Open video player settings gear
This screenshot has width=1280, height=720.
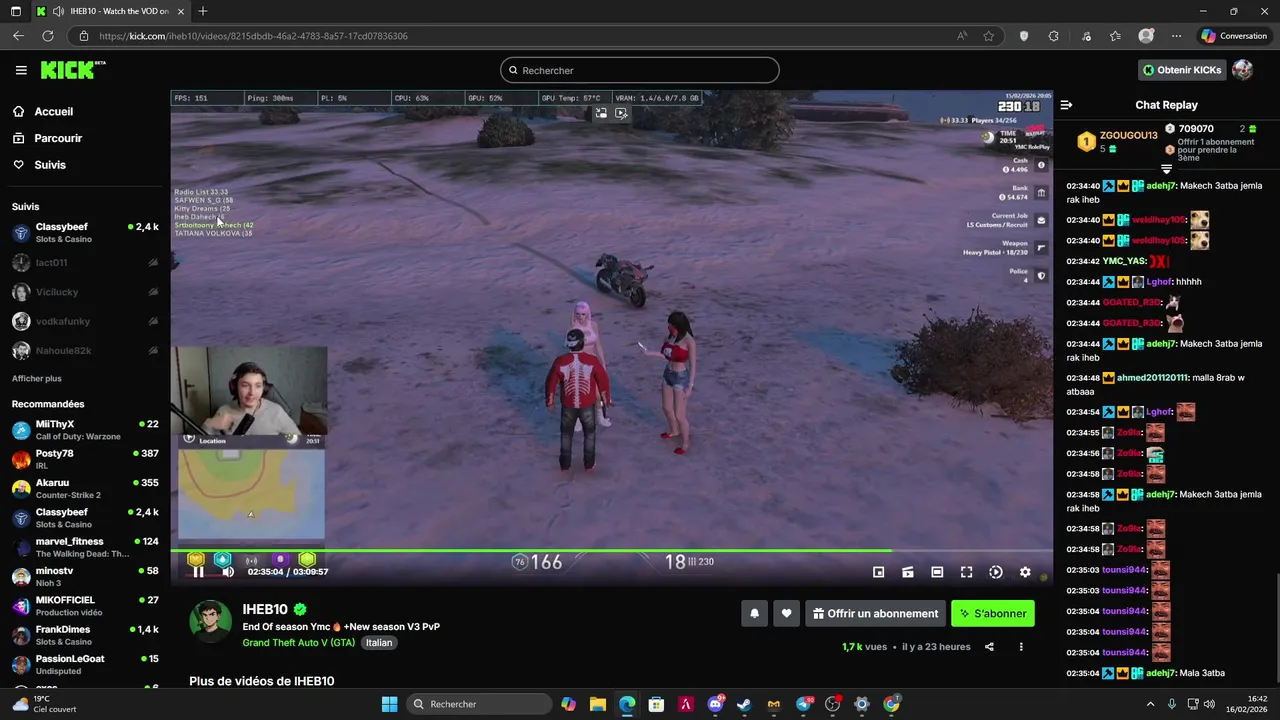point(1025,572)
